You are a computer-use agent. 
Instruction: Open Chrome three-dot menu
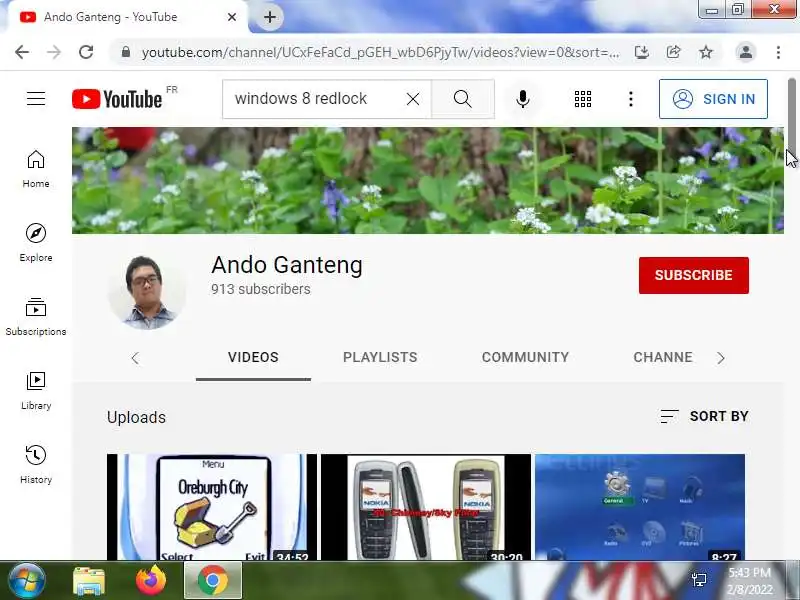778,52
